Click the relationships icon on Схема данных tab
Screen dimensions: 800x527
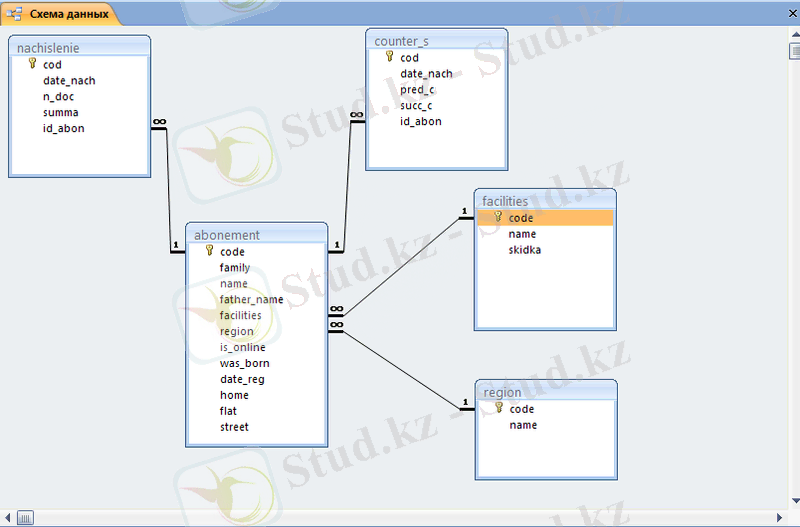point(14,14)
